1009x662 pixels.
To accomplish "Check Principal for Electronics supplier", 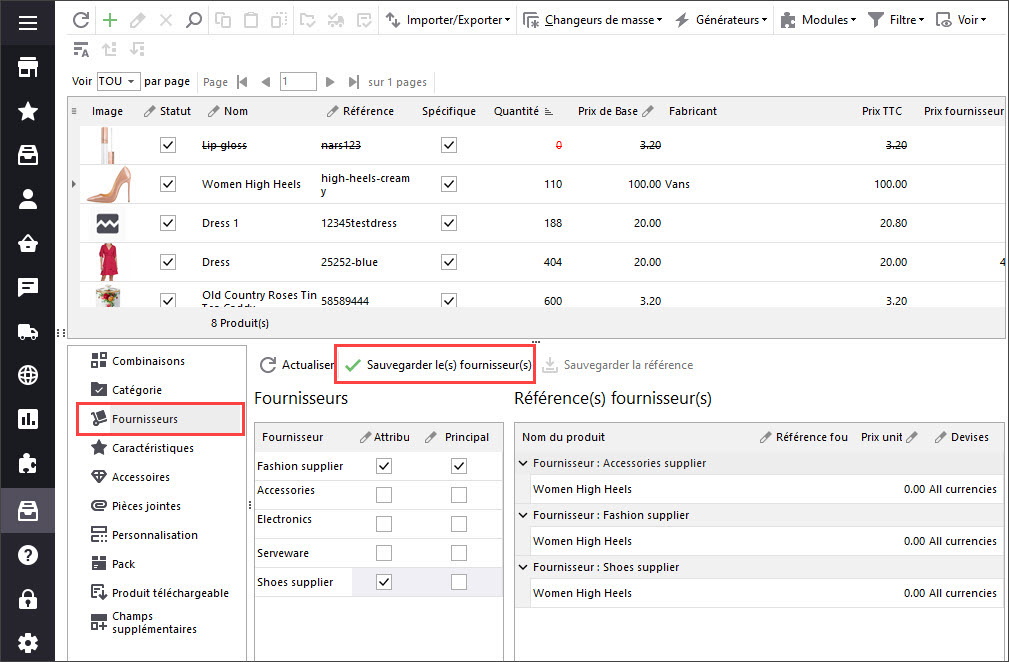I will [459, 524].
